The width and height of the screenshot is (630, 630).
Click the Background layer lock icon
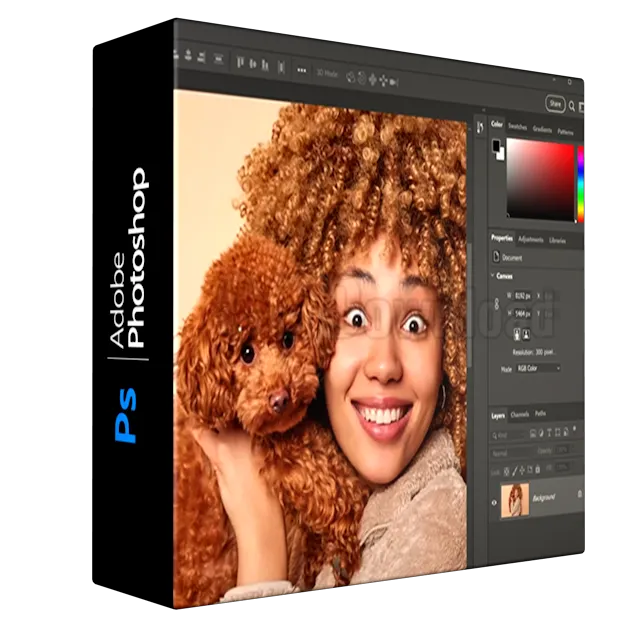coord(579,494)
